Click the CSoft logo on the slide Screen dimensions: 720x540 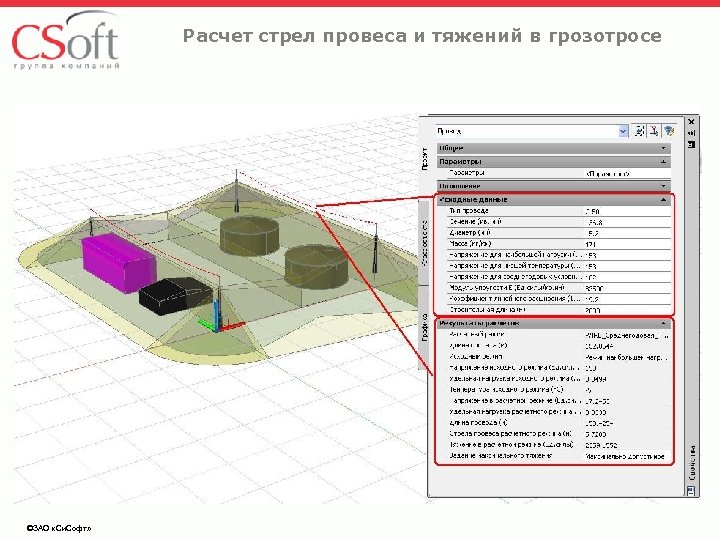coord(66,40)
